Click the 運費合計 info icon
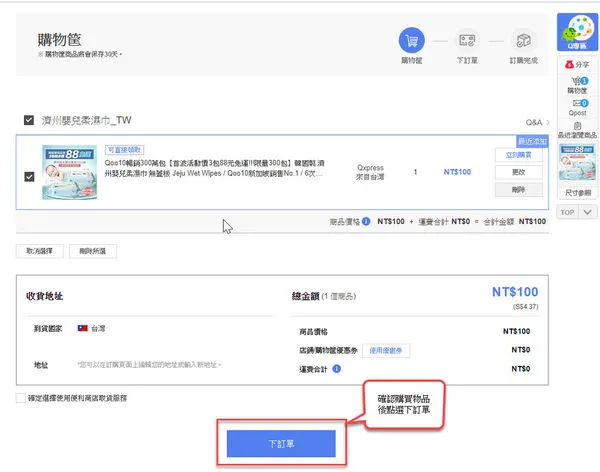 [337, 369]
